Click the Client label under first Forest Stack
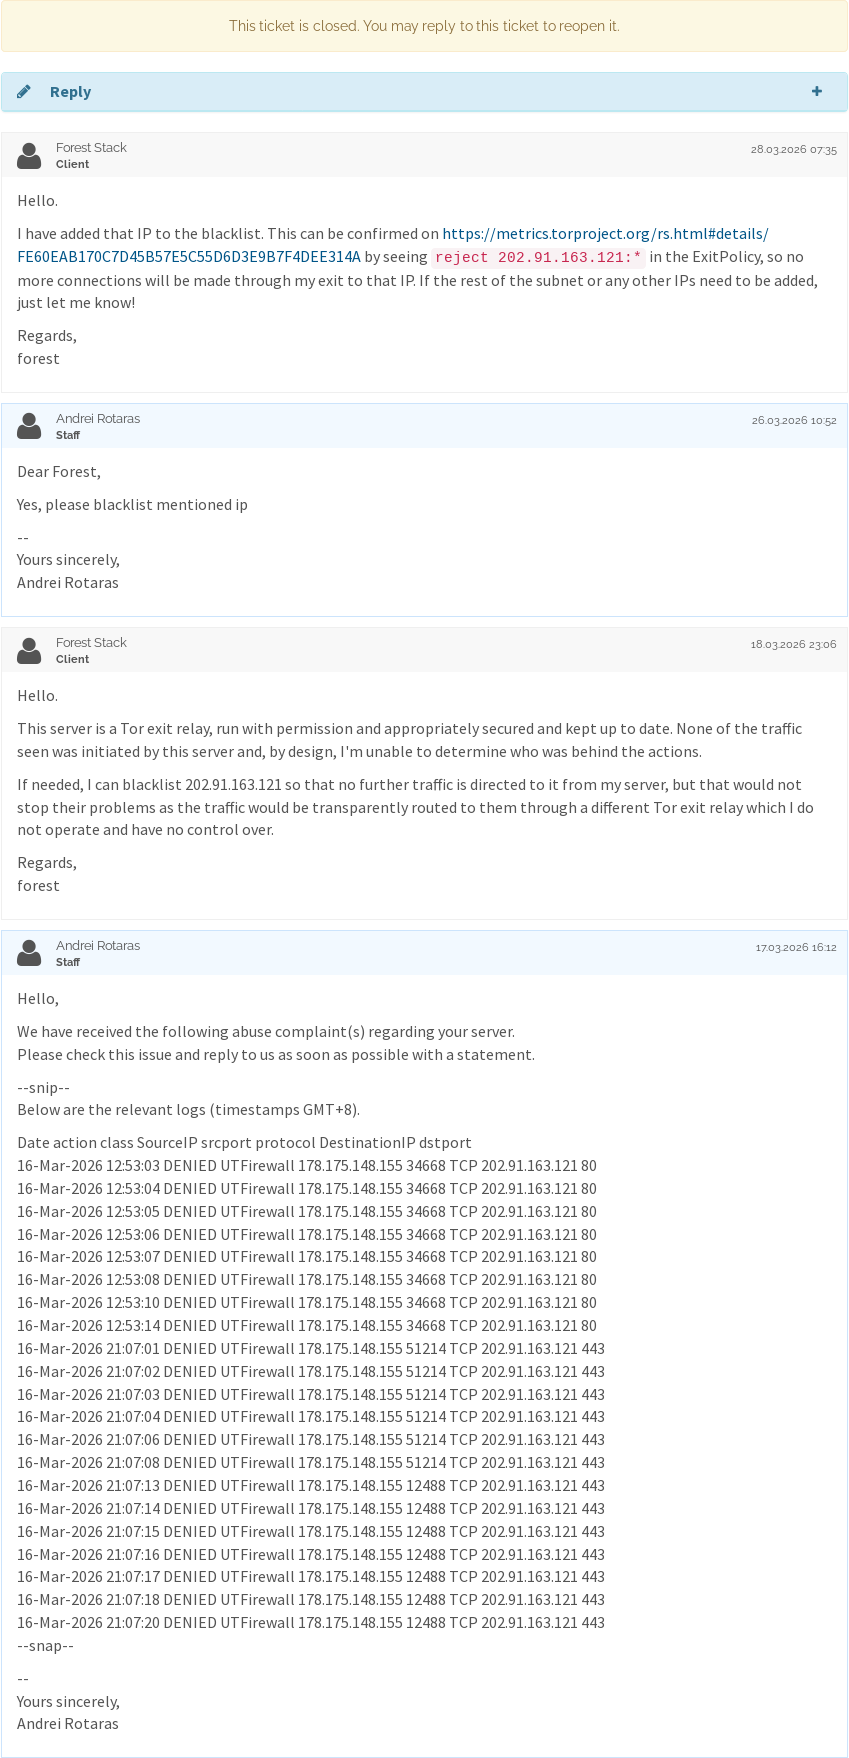 pyautogui.click(x=72, y=164)
